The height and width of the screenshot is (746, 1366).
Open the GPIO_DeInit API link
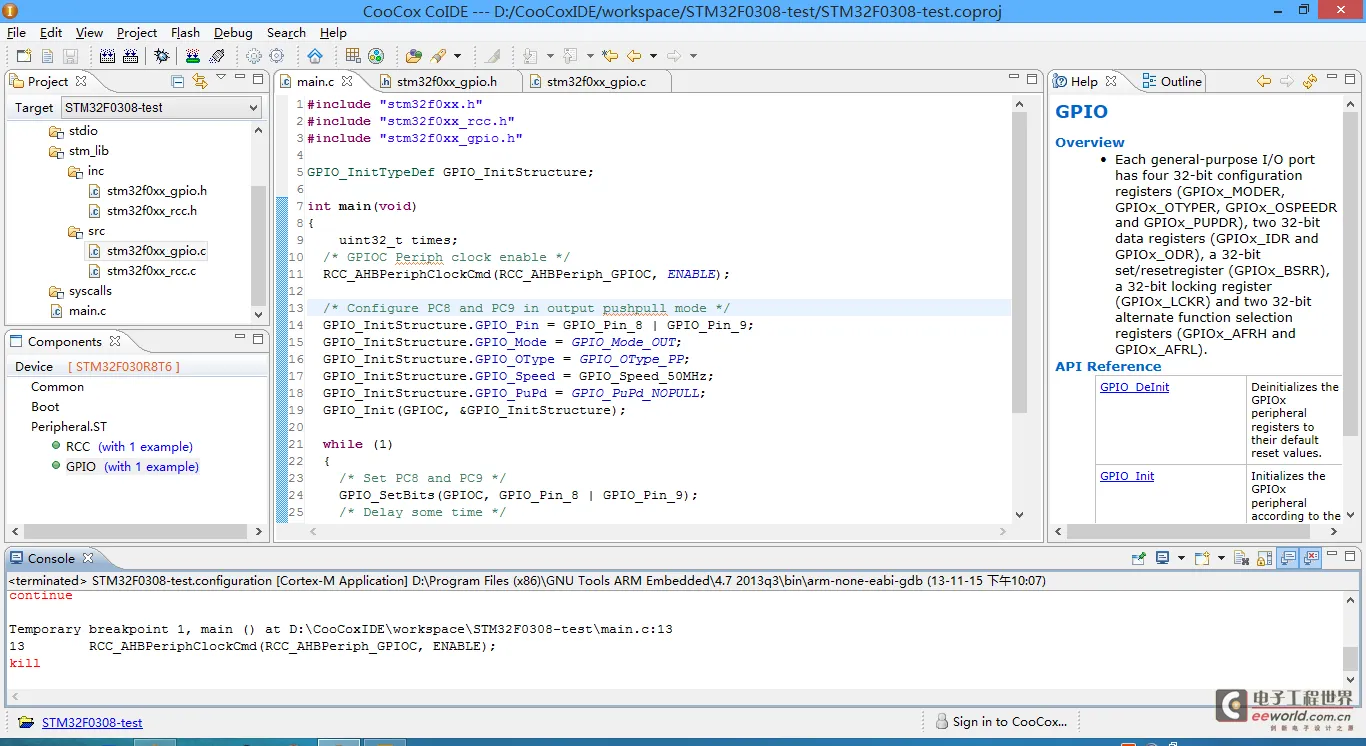1134,387
